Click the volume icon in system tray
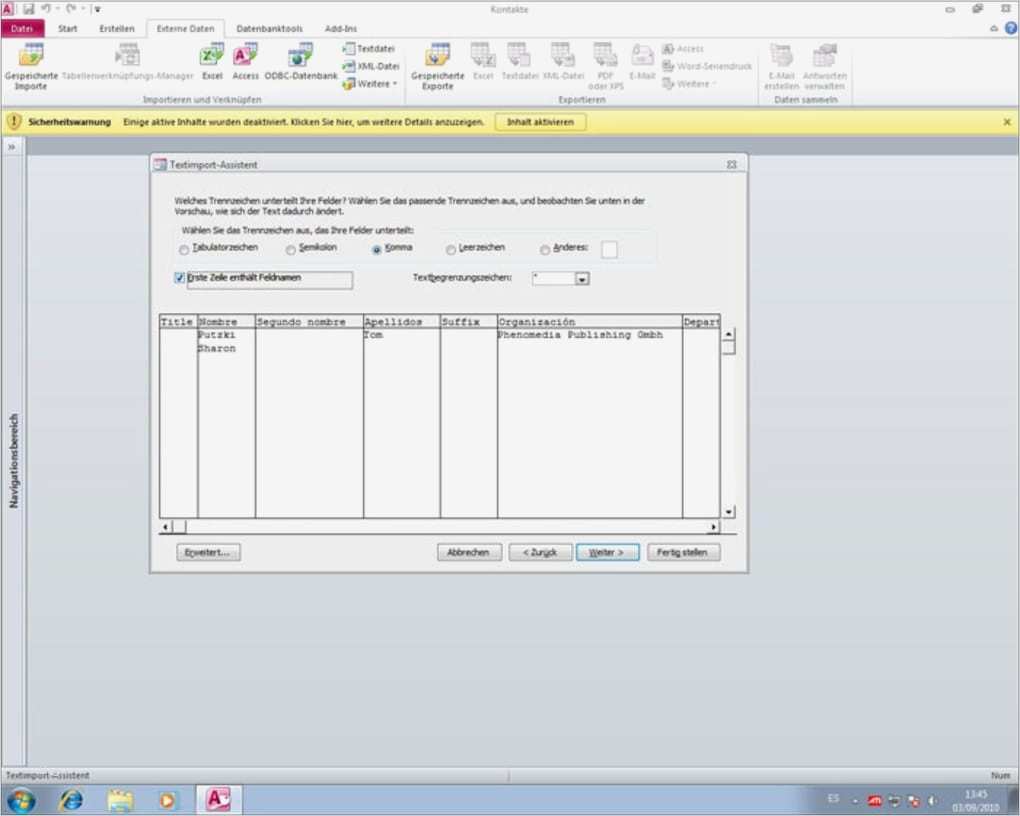The width and height of the screenshot is (1020, 816). point(932,801)
